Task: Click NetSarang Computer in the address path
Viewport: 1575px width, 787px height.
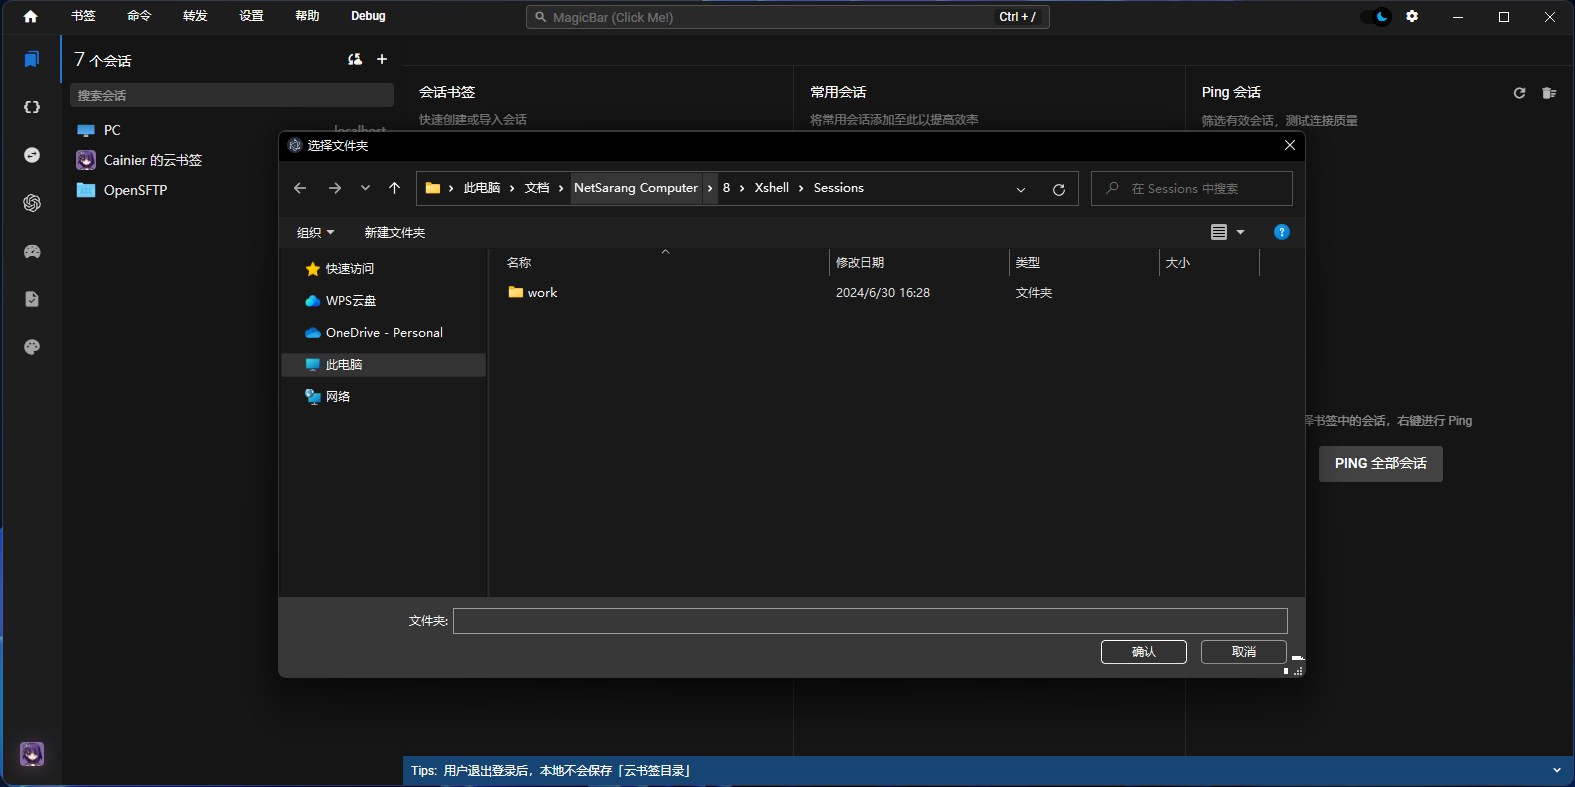Action: [x=636, y=188]
